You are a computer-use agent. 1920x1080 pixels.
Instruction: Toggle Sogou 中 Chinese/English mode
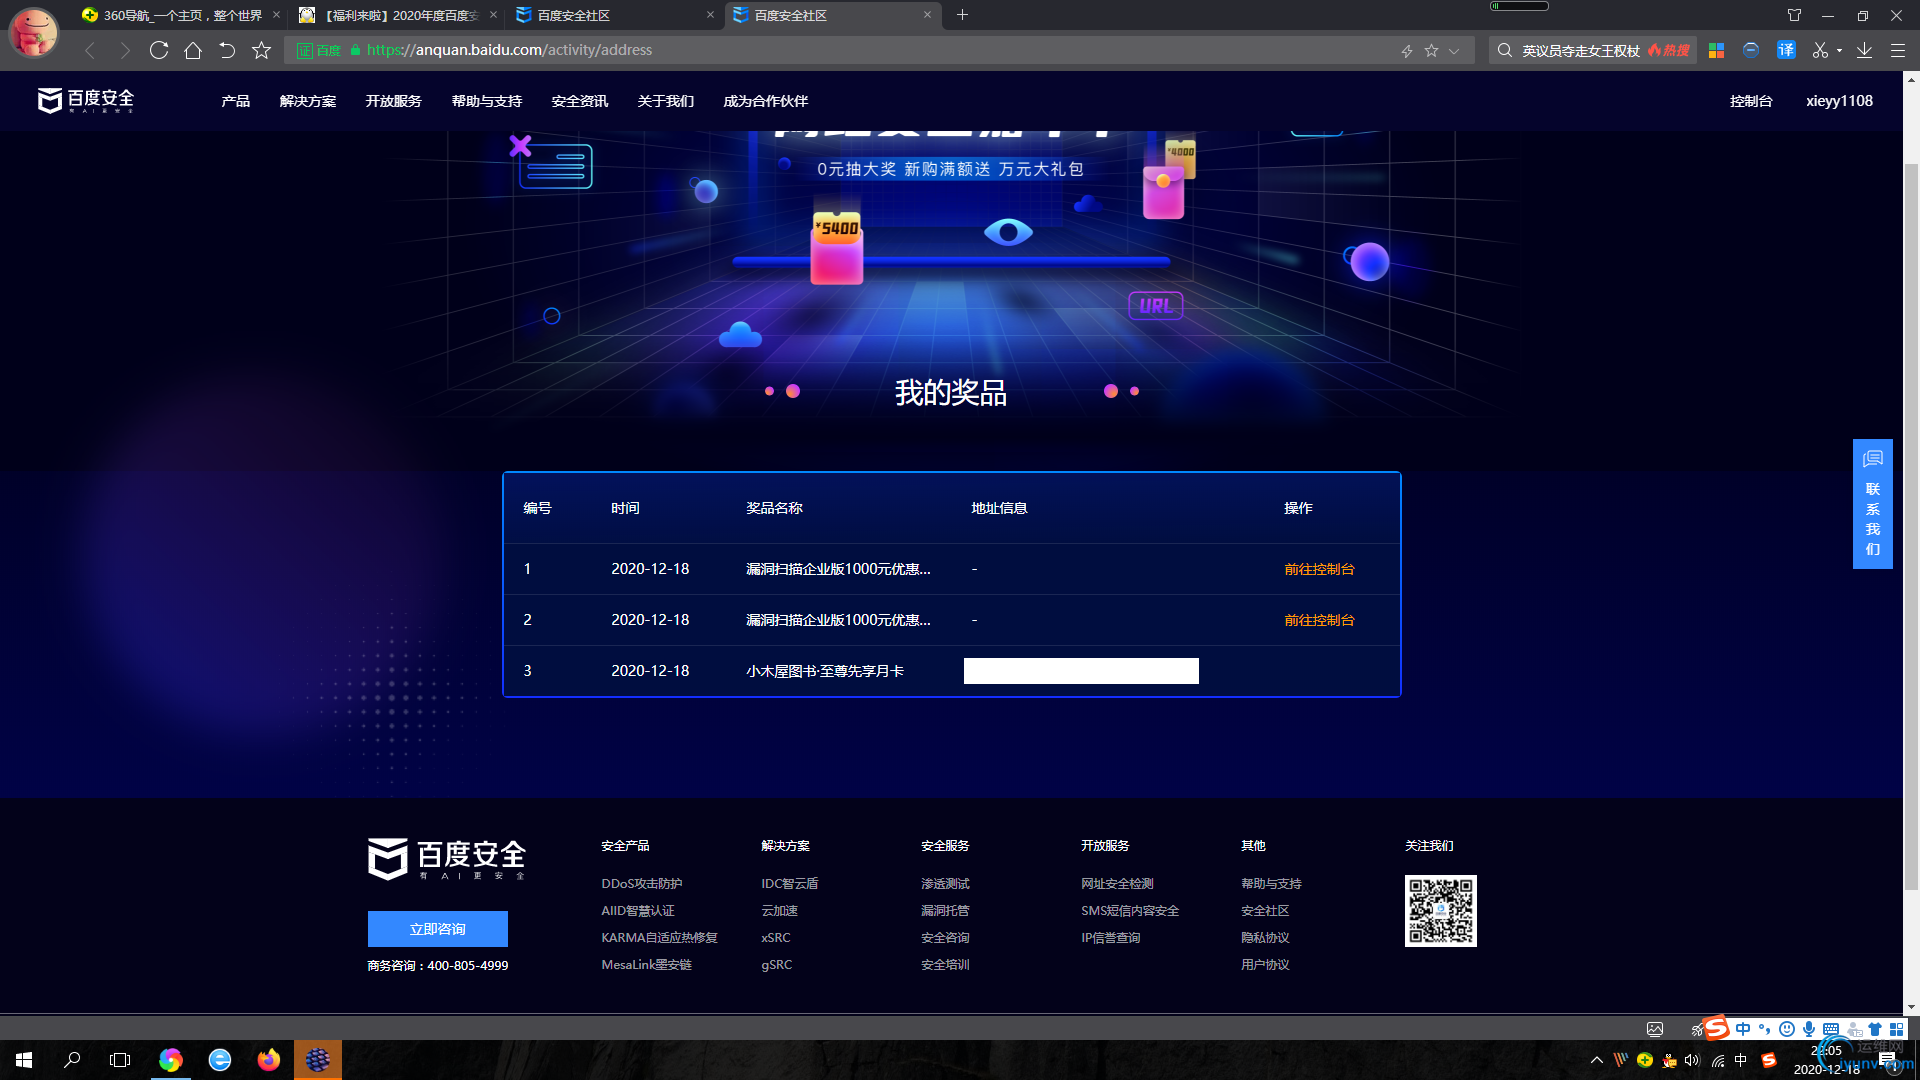coord(1743,1029)
